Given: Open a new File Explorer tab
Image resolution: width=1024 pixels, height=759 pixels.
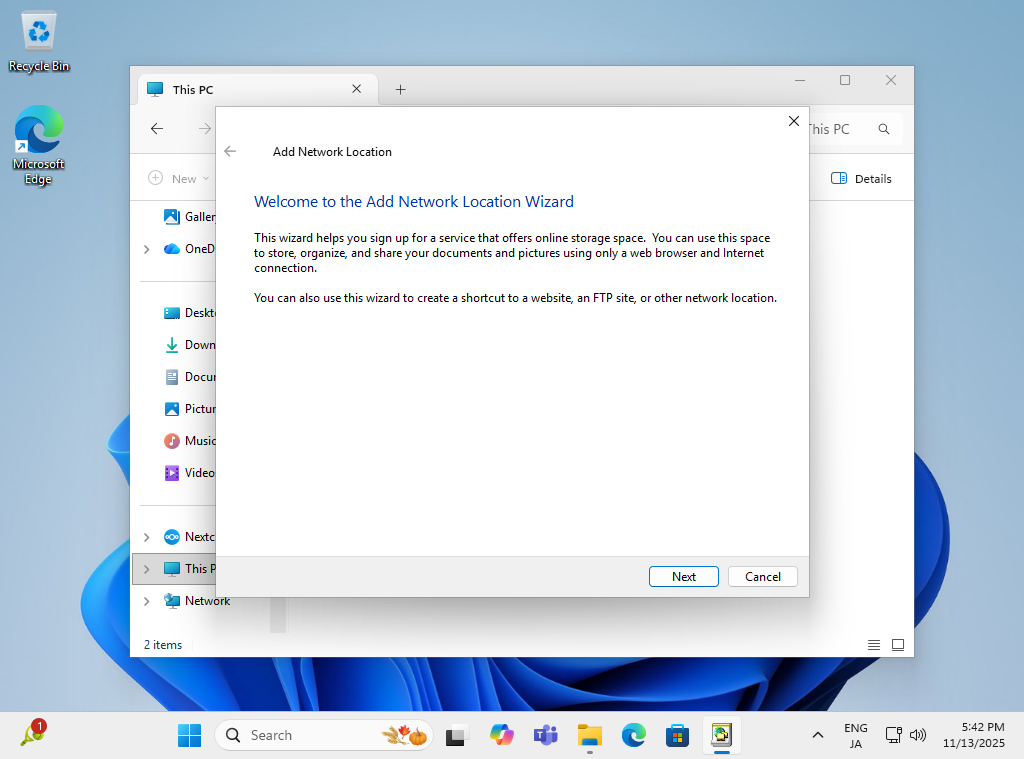Looking at the screenshot, I should click(x=400, y=89).
